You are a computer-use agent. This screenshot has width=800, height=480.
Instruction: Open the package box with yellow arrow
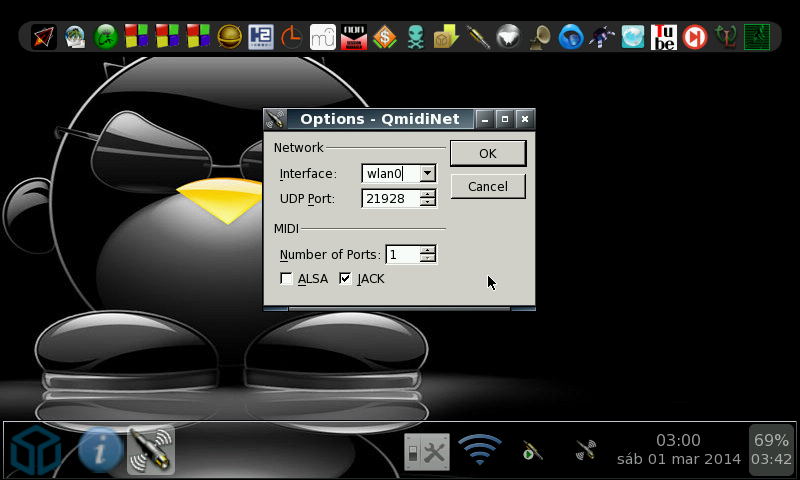tap(446, 37)
